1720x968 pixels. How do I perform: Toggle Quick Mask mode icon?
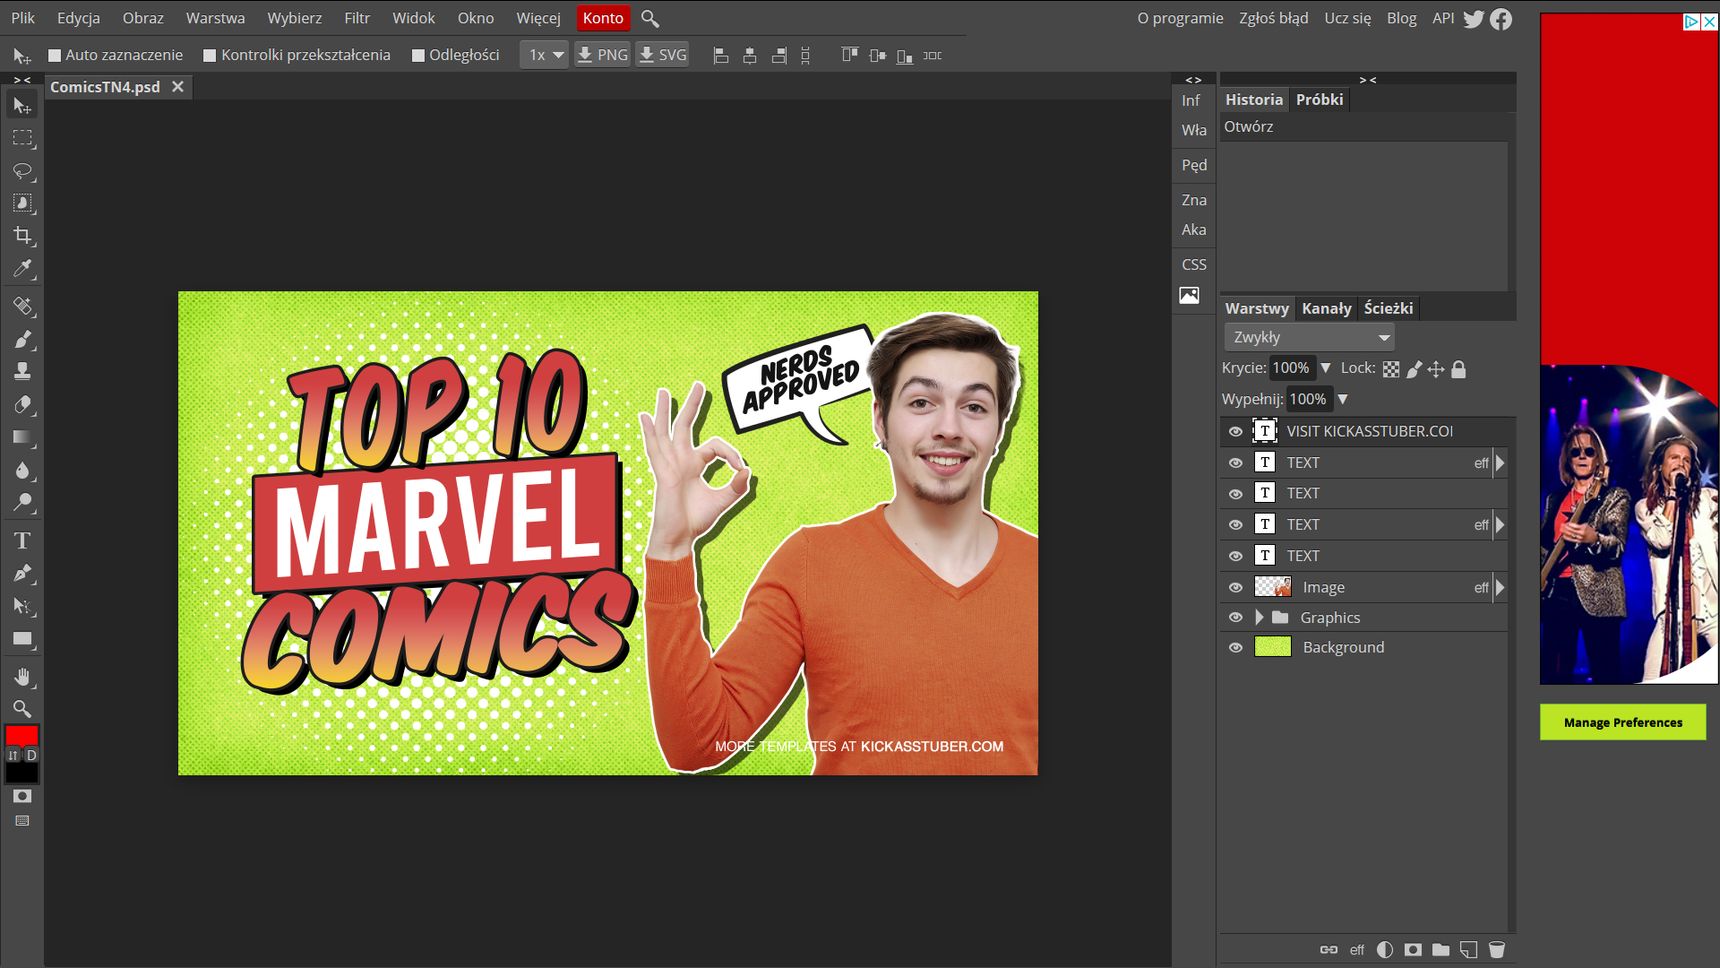22,796
